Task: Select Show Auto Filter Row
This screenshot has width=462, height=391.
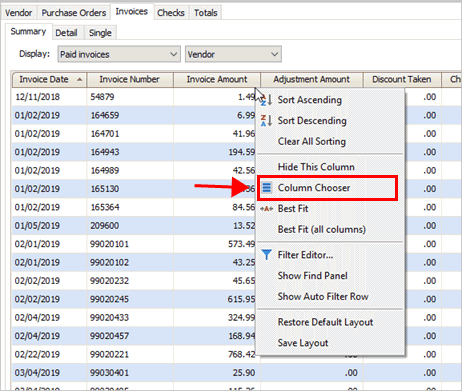Action: pos(330,296)
